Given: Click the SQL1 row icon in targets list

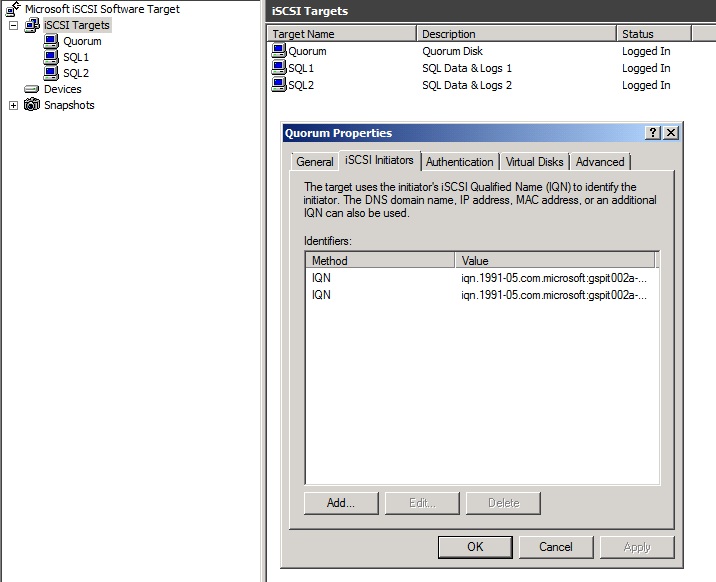Looking at the screenshot, I should coord(279,68).
